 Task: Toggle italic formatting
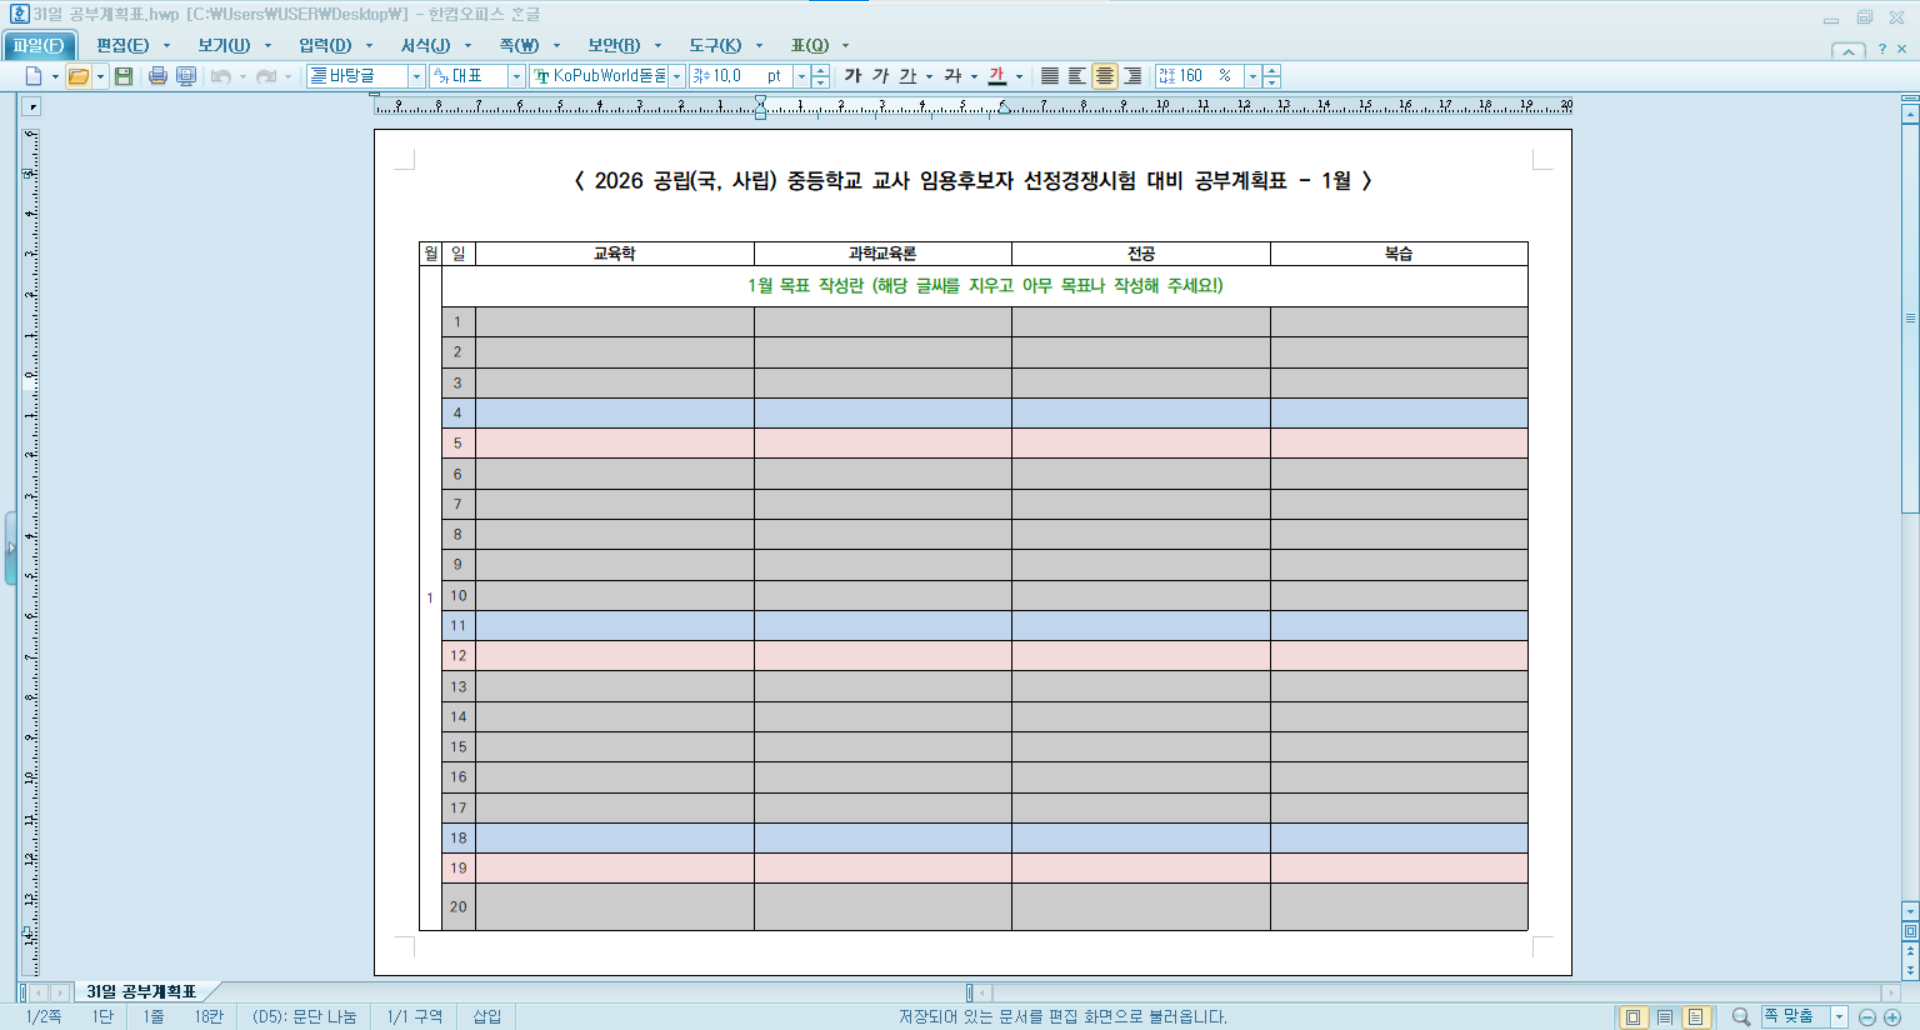(880, 76)
